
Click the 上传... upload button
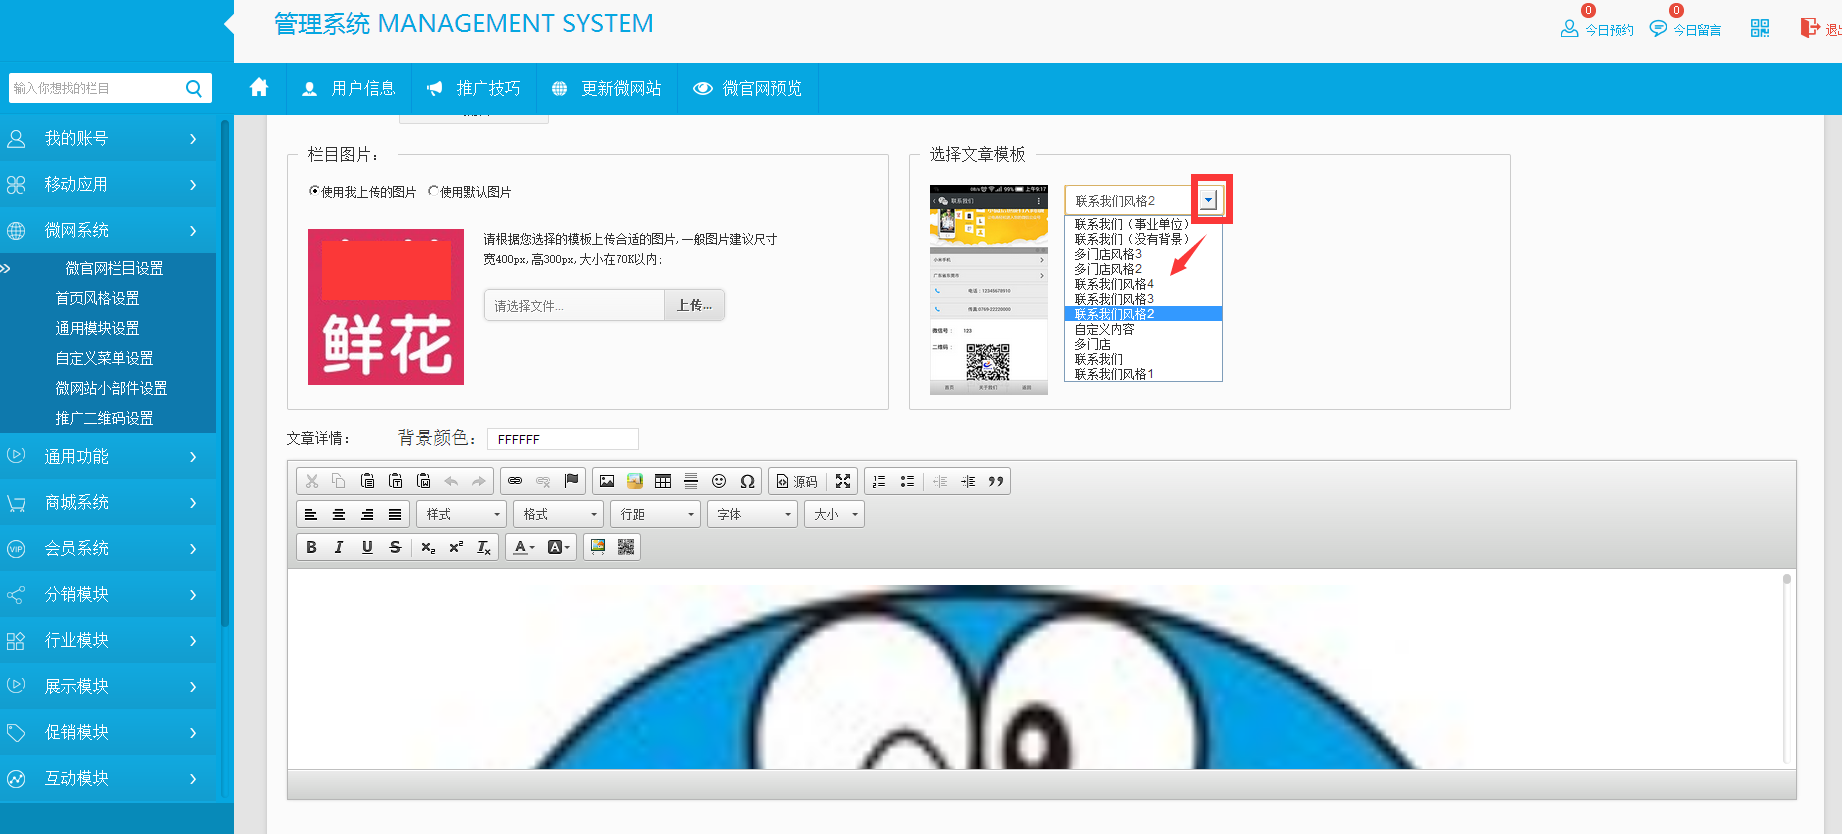coord(694,305)
